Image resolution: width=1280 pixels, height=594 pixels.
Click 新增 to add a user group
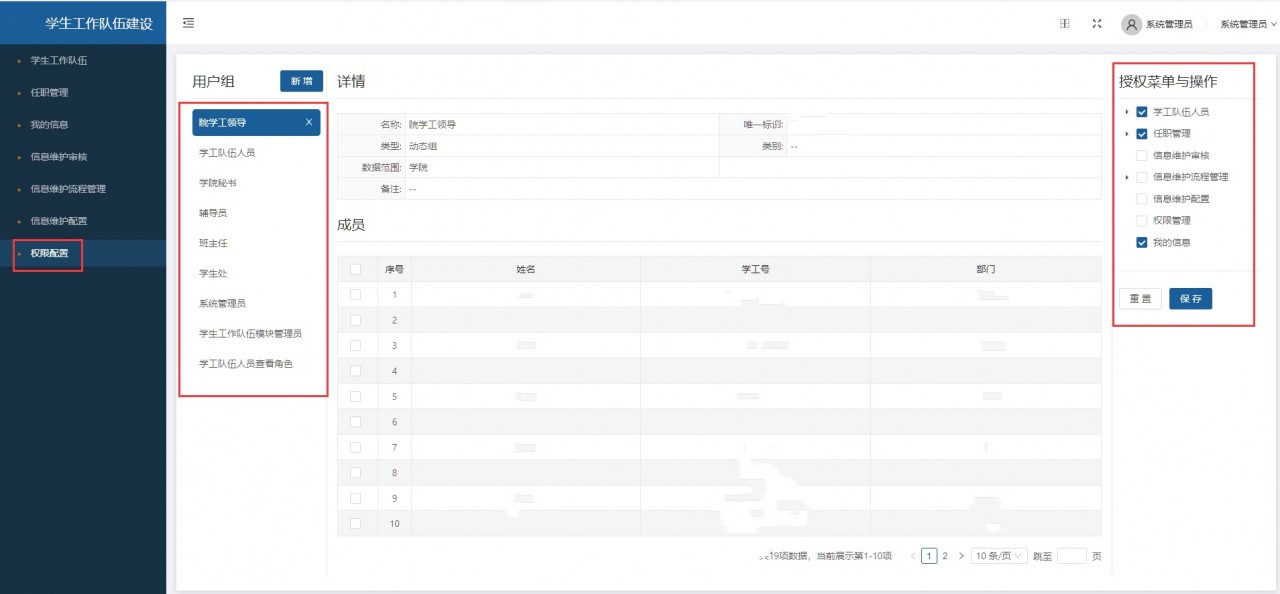(301, 81)
